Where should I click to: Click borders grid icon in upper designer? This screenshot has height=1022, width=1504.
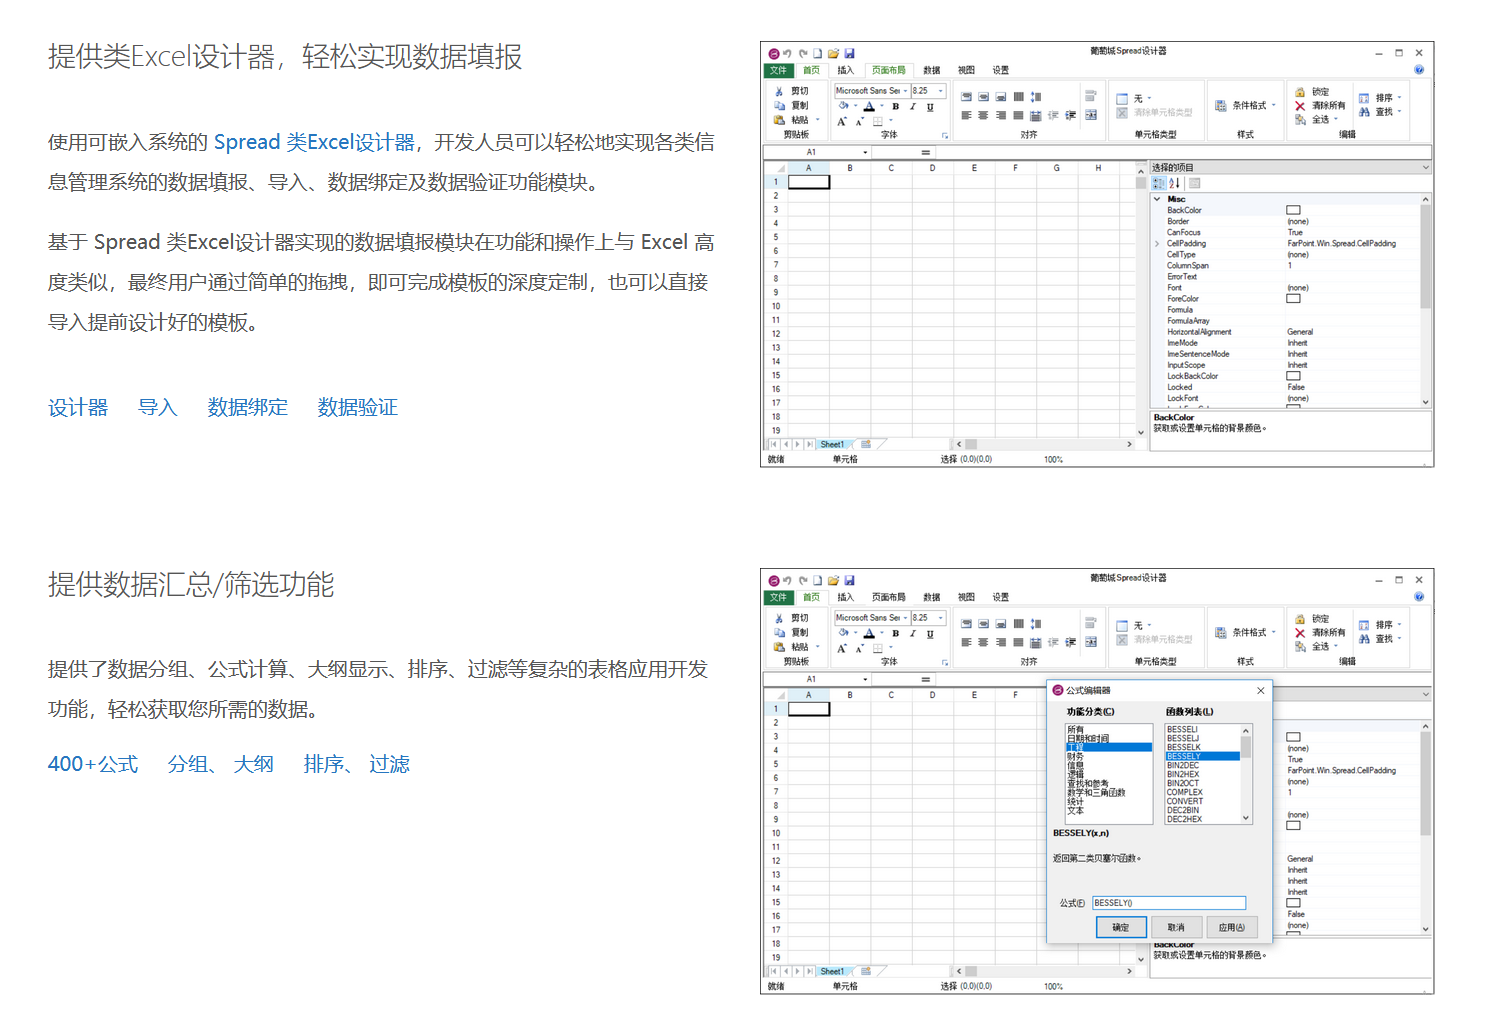[878, 121]
